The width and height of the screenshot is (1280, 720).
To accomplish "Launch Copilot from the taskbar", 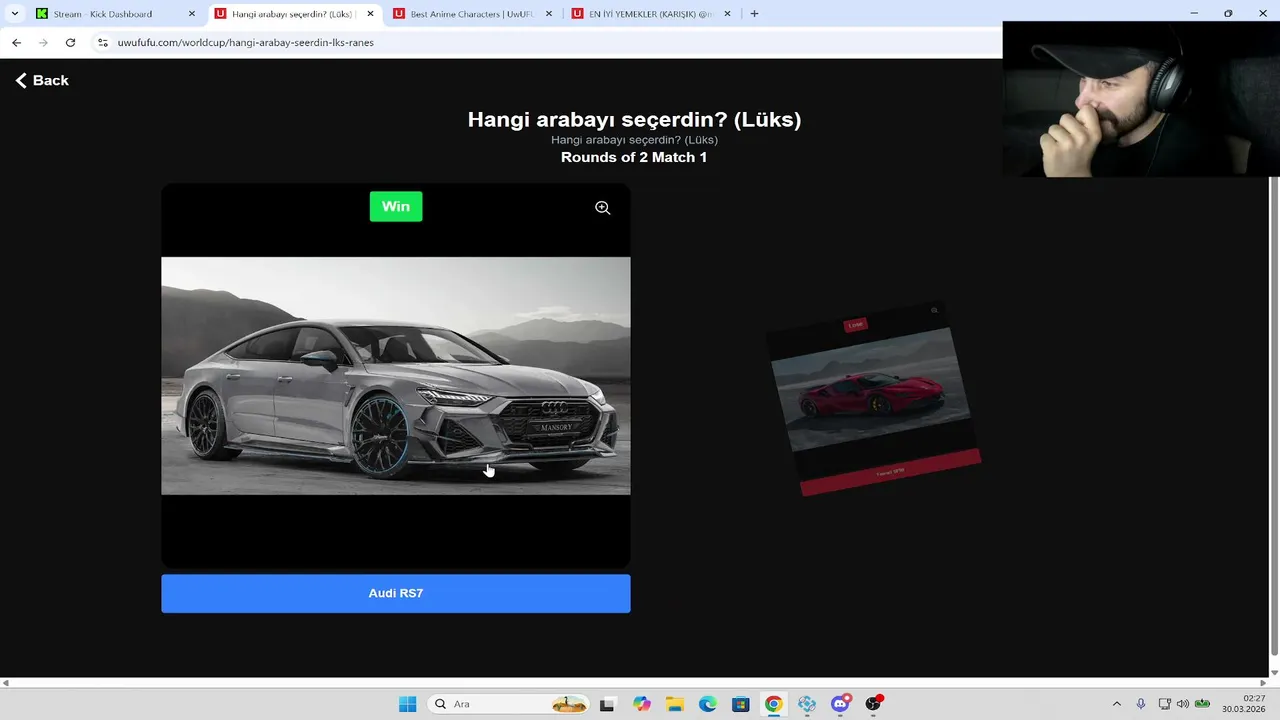I will point(641,704).
